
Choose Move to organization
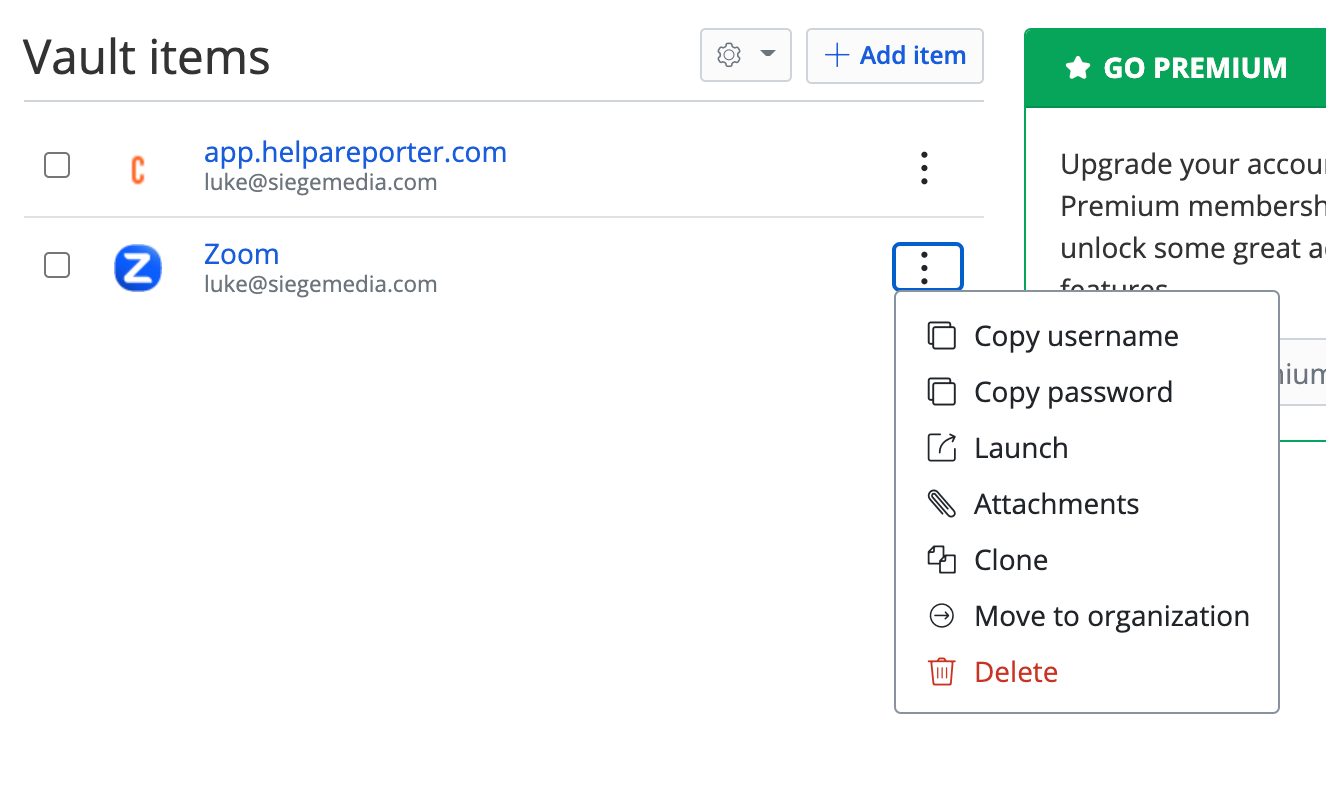tap(1087, 616)
